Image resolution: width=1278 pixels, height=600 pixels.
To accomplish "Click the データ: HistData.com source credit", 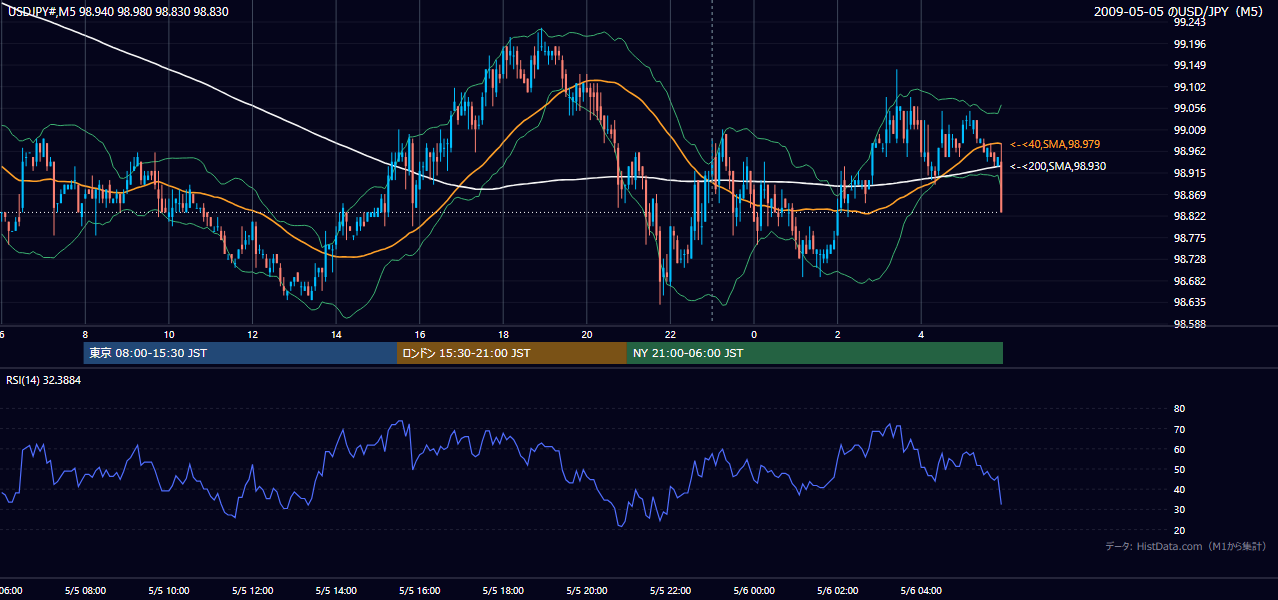I will click(x=1186, y=546).
